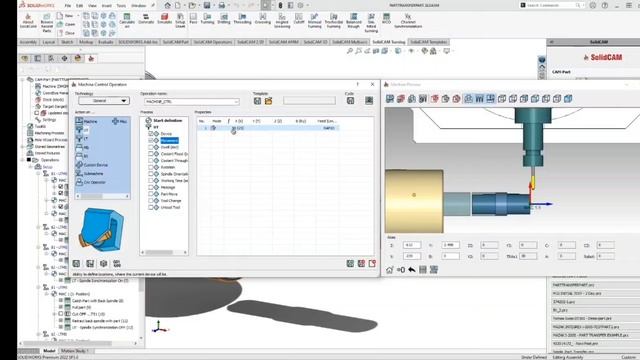Click the zoom magnifier icon above viewport
Screen dimensions: 640x360
(x=350, y=51)
